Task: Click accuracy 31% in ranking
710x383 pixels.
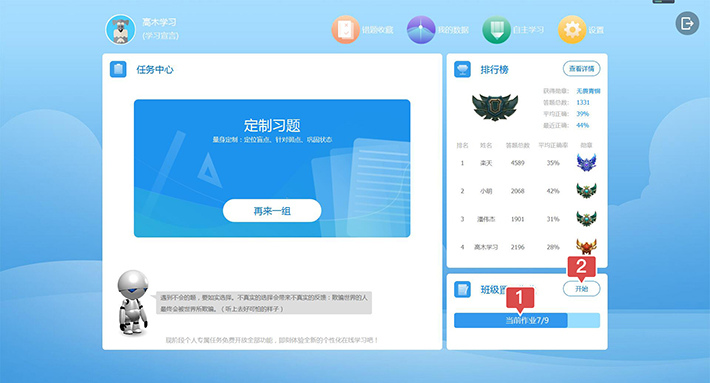Action: 553,219
